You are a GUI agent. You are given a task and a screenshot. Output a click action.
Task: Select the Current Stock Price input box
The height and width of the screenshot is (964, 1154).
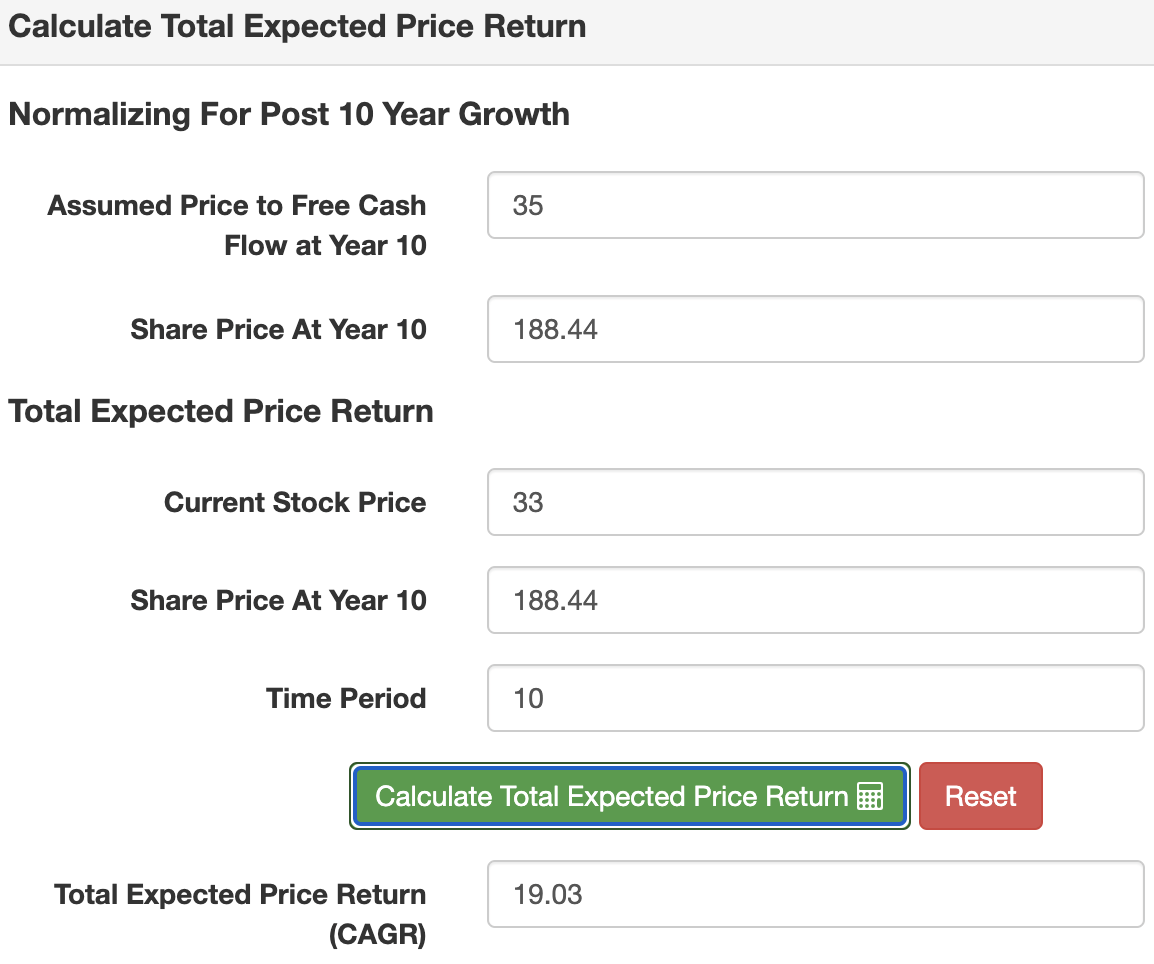815,502
